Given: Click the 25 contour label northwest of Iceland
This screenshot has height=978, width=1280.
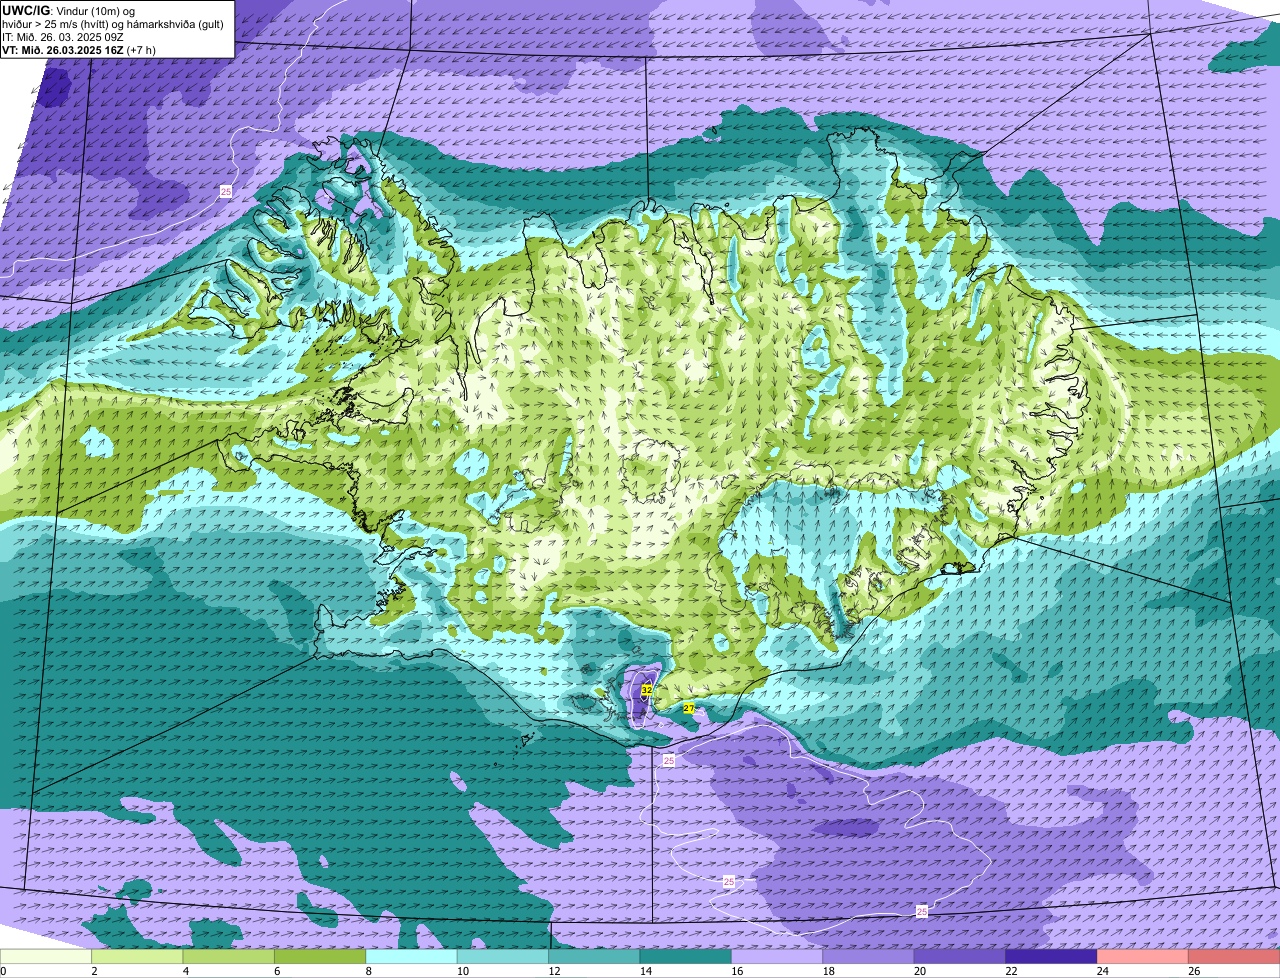Looking at the screenshot, I should point(226,191).
